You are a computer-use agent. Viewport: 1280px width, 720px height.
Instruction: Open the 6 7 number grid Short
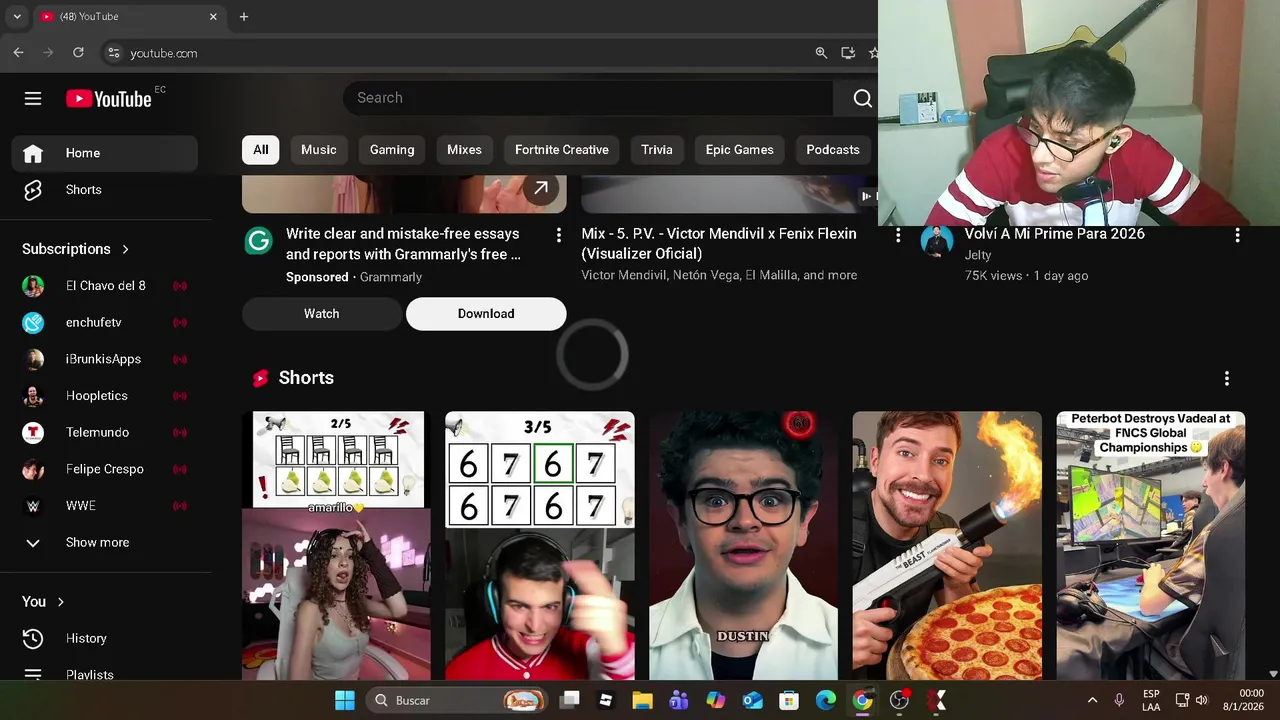point(540,546)
